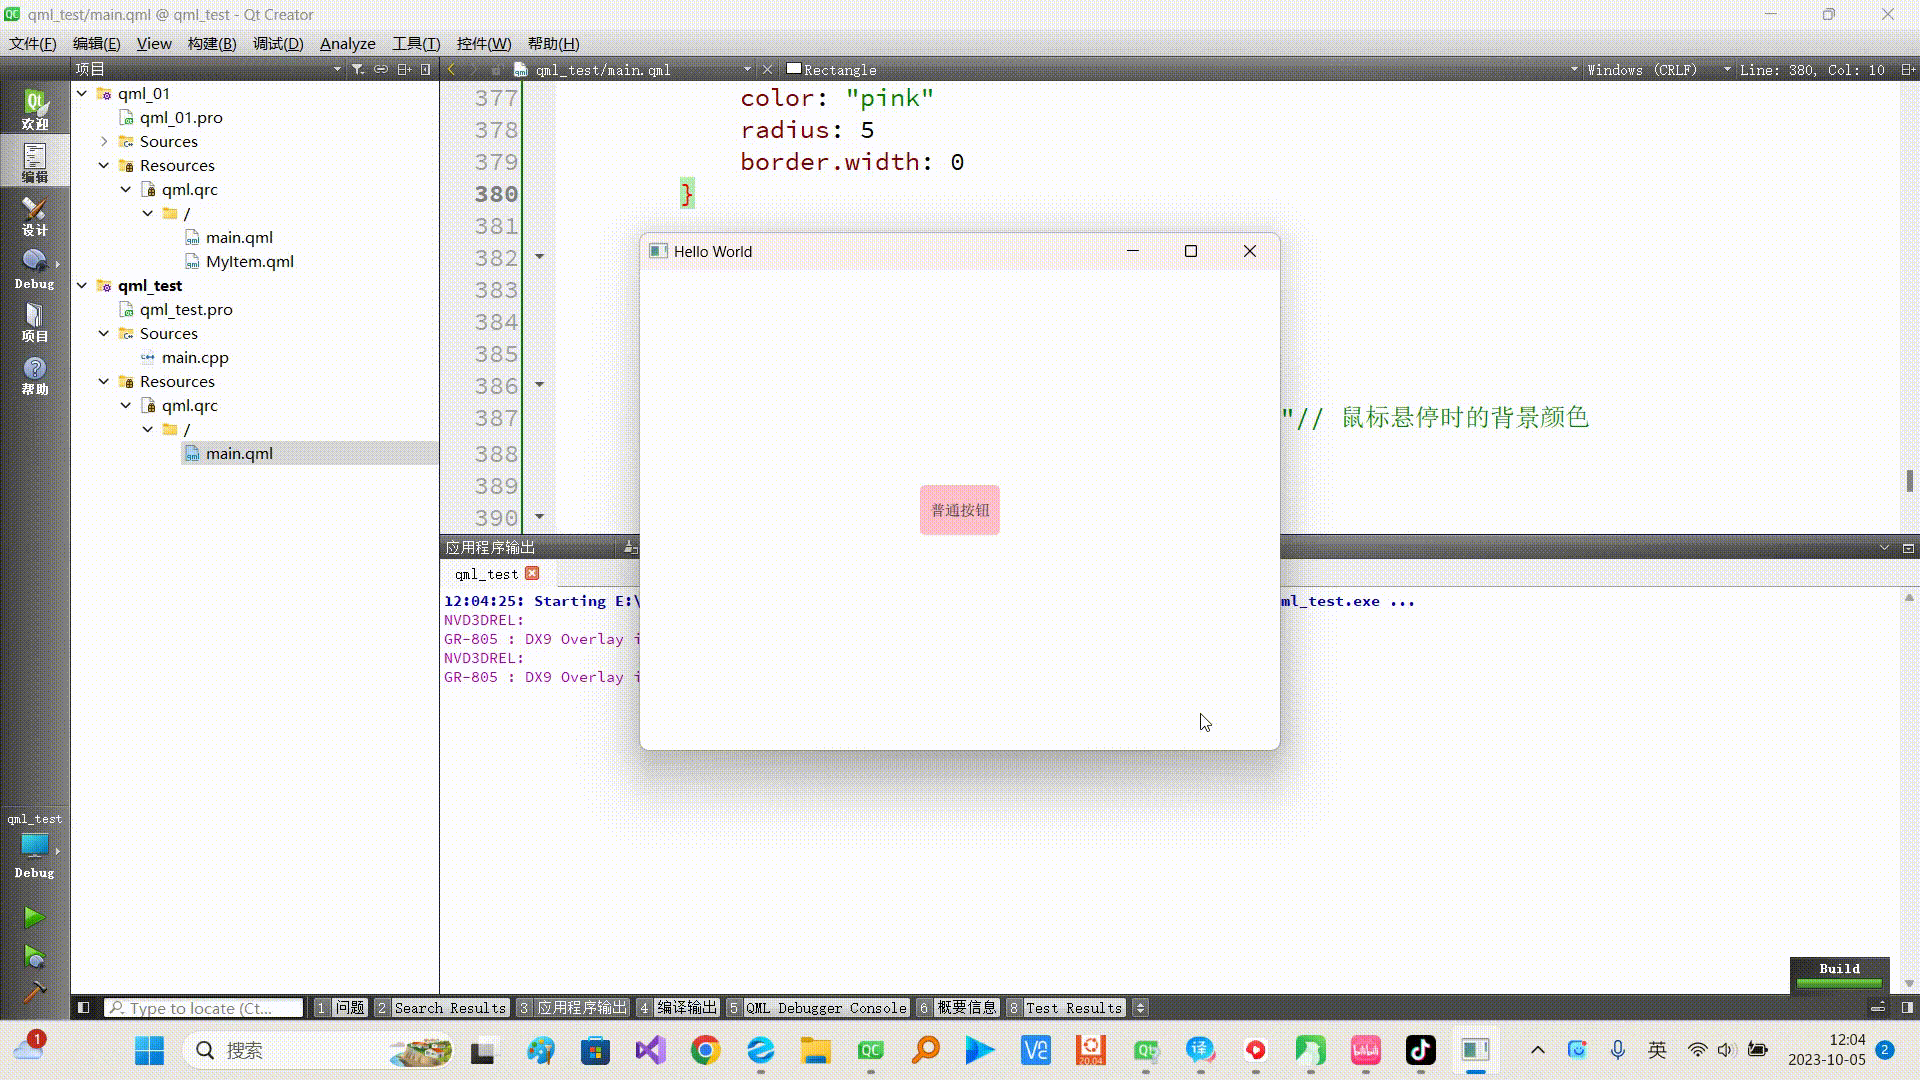Image resolution: width=1920 pixels, height=1080 pixels.
Task: Start debugging with the debug-run icon
Action: (34, 957)
